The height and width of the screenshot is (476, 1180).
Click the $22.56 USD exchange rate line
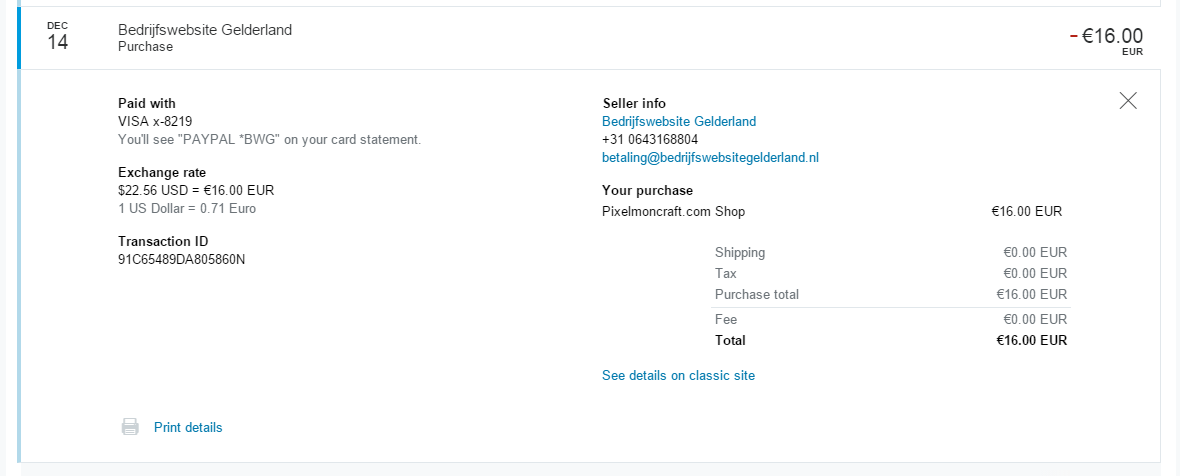coord(196,190)
